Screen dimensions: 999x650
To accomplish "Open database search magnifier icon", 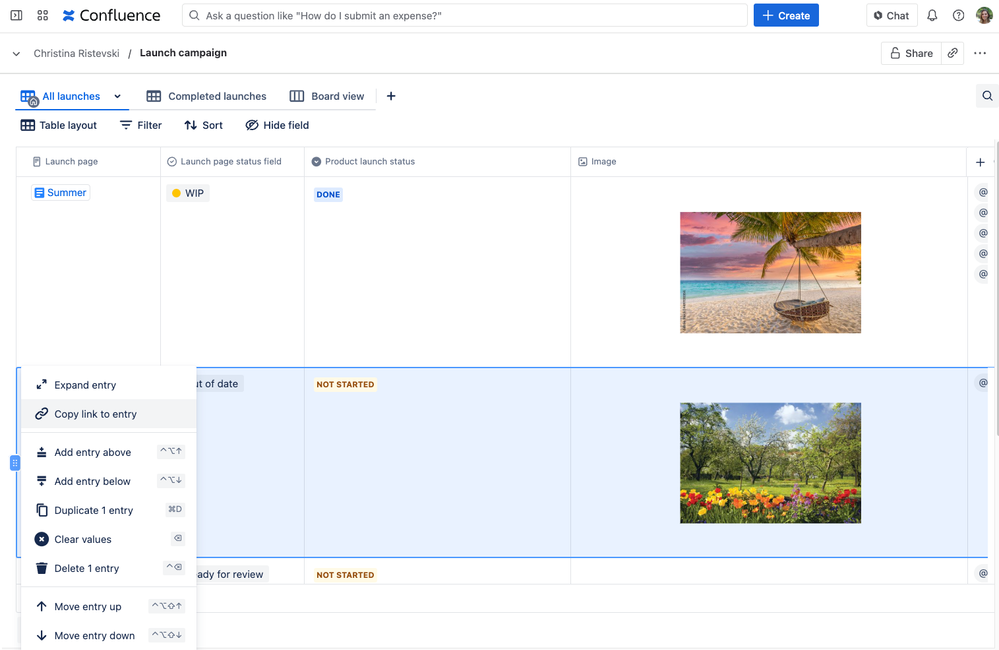I will point(987,96).
